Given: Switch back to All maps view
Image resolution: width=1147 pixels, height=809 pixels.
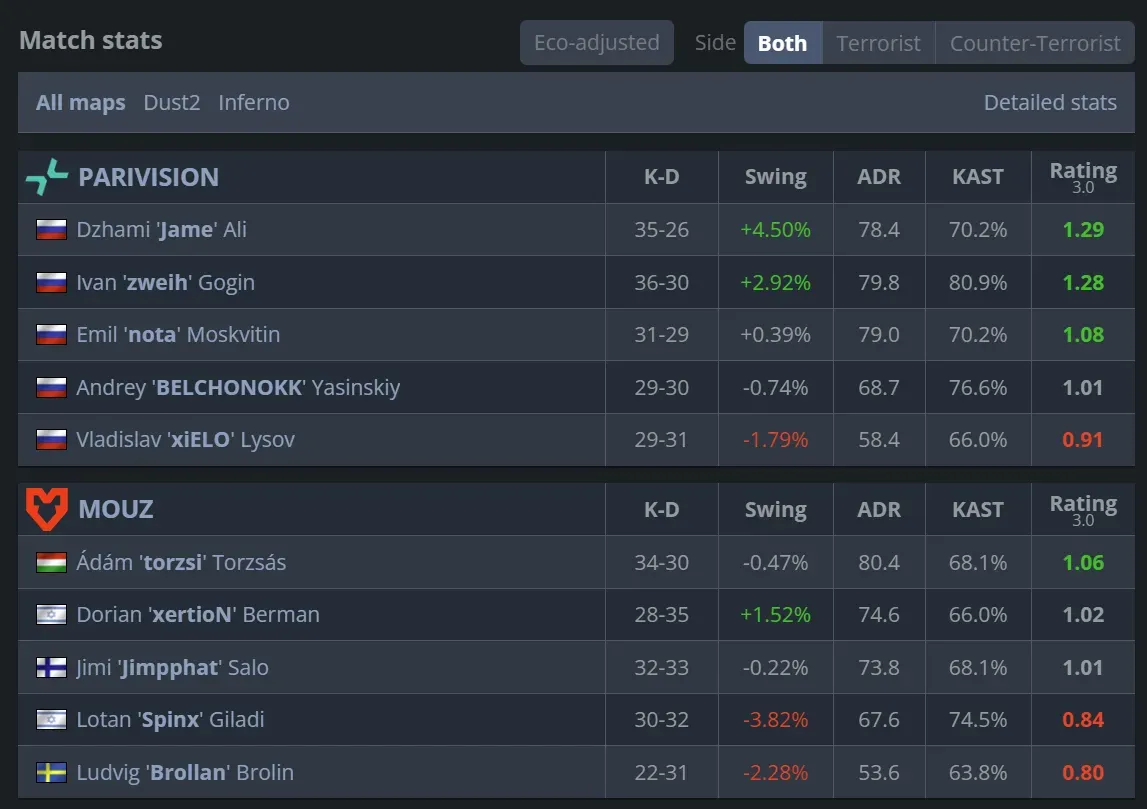Looking at the screenshot, I should (80, 102).
